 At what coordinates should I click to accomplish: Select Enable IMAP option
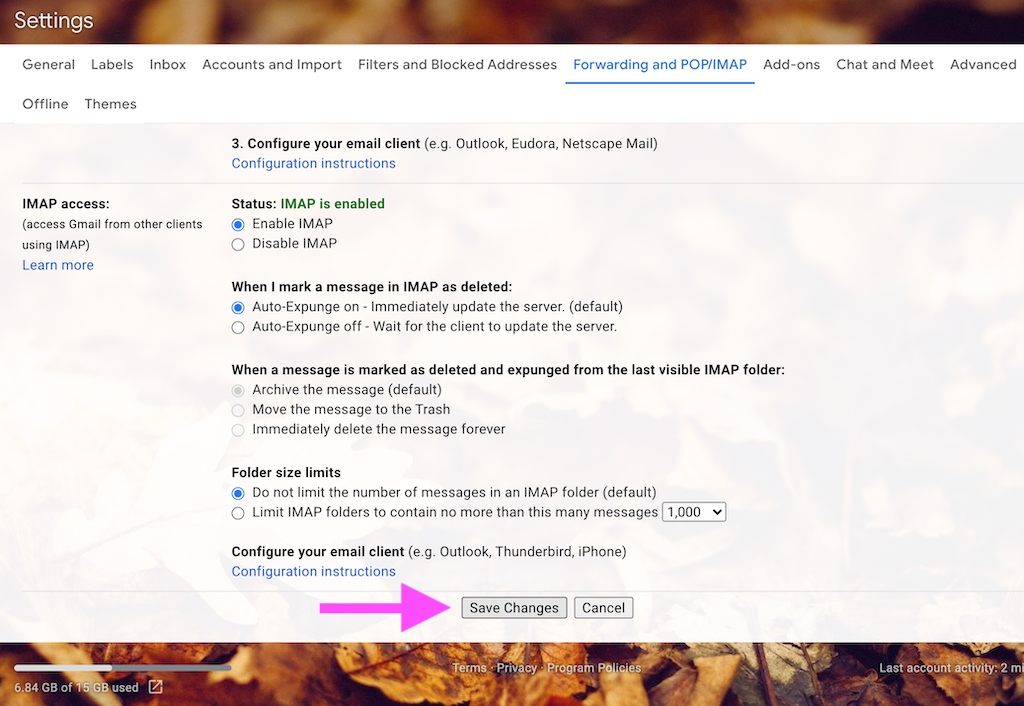pyautogui.click(x=238, y=225)
